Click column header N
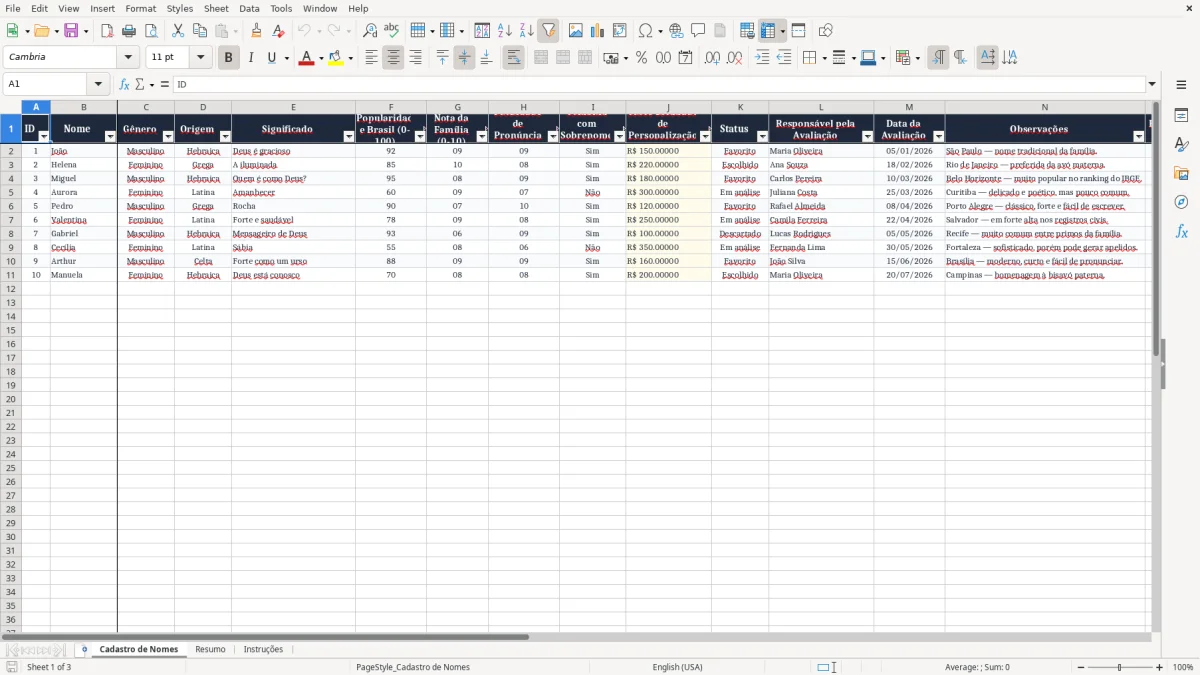Screen dimensions: 1200x675 pyautogui.click(x=1045, y=107)
